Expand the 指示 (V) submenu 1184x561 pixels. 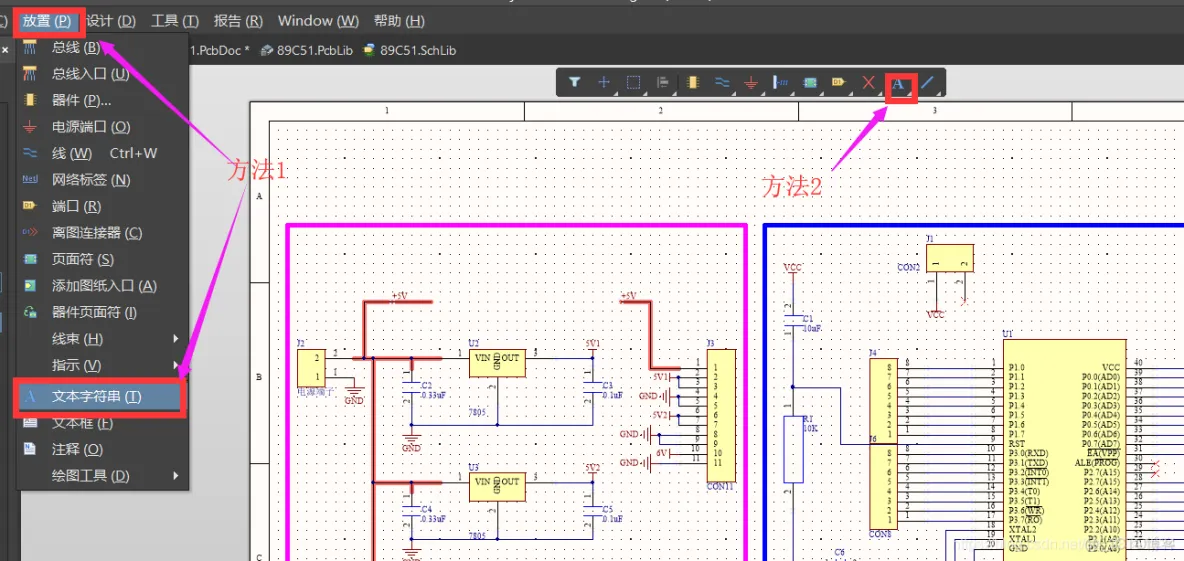tap(103, 365)
